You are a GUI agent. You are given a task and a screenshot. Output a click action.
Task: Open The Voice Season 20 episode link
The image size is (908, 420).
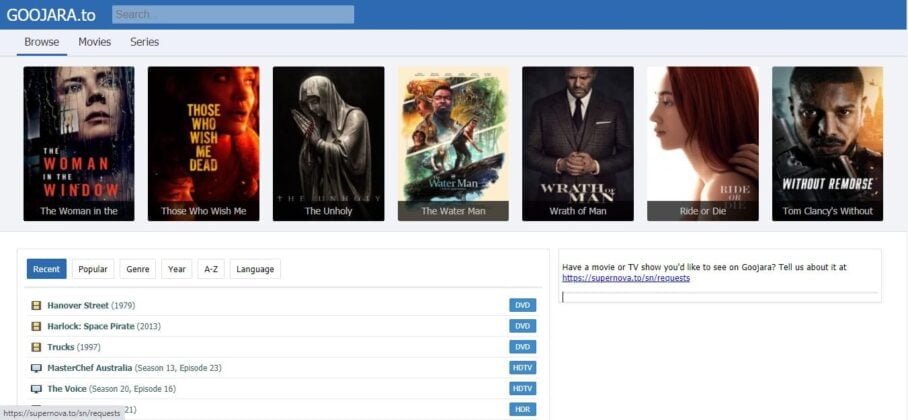[x=111, y=389]
